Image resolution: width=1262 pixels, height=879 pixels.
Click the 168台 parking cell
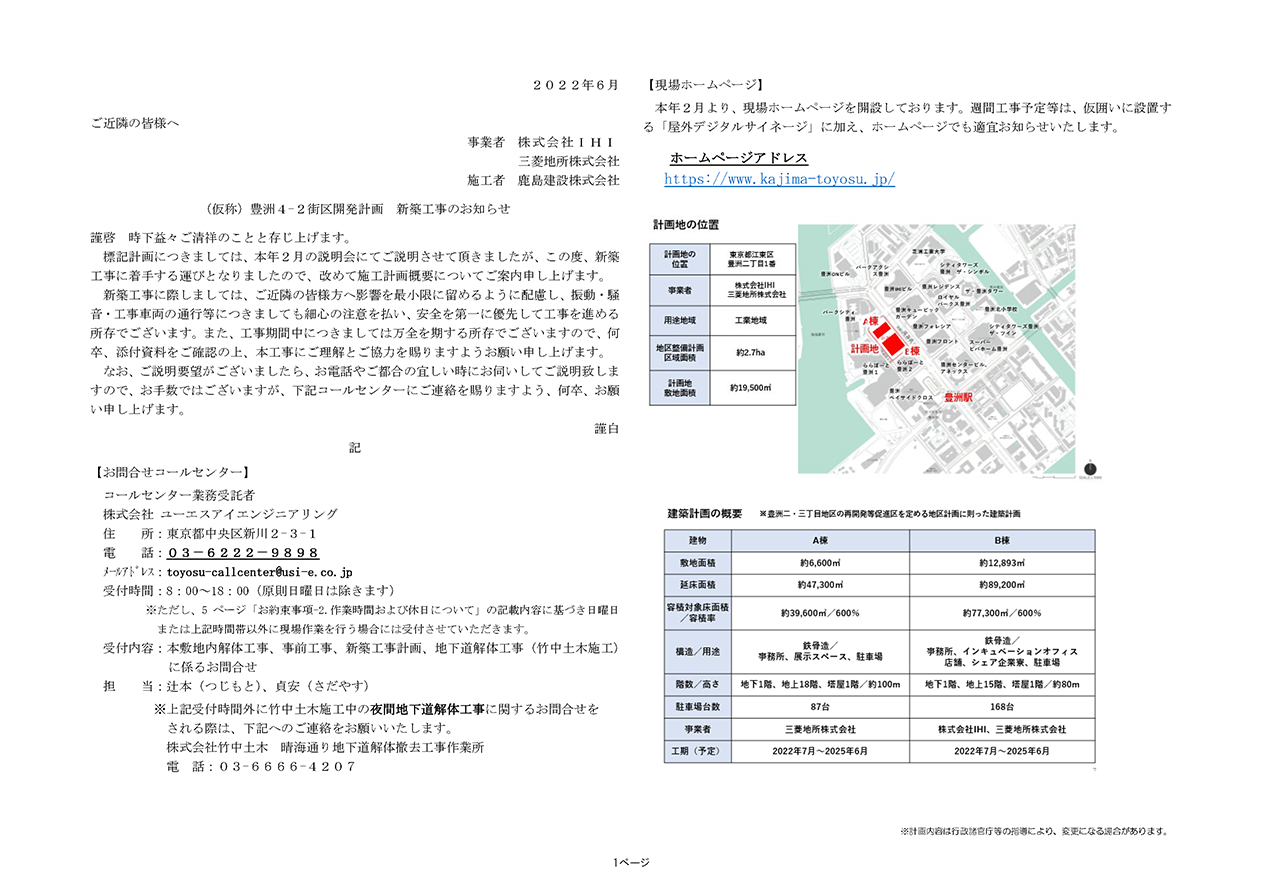point(1001,706)
